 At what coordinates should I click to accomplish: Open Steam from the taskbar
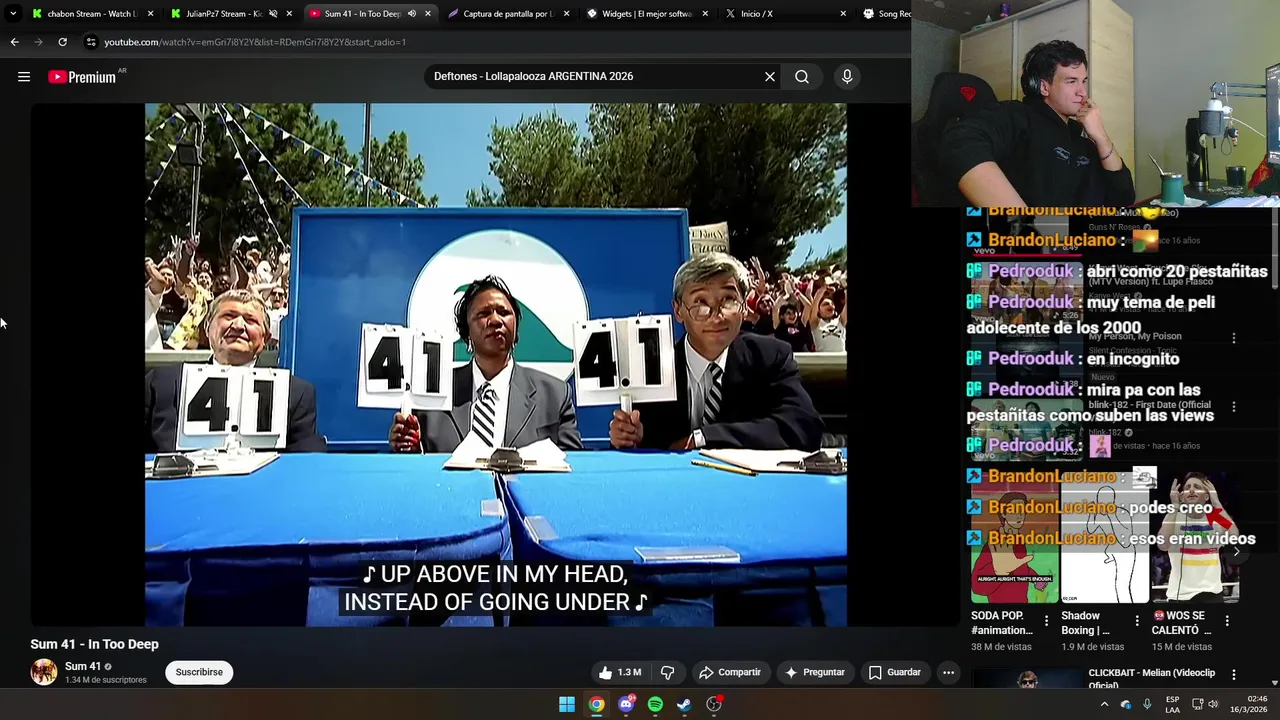coord(684,704)
